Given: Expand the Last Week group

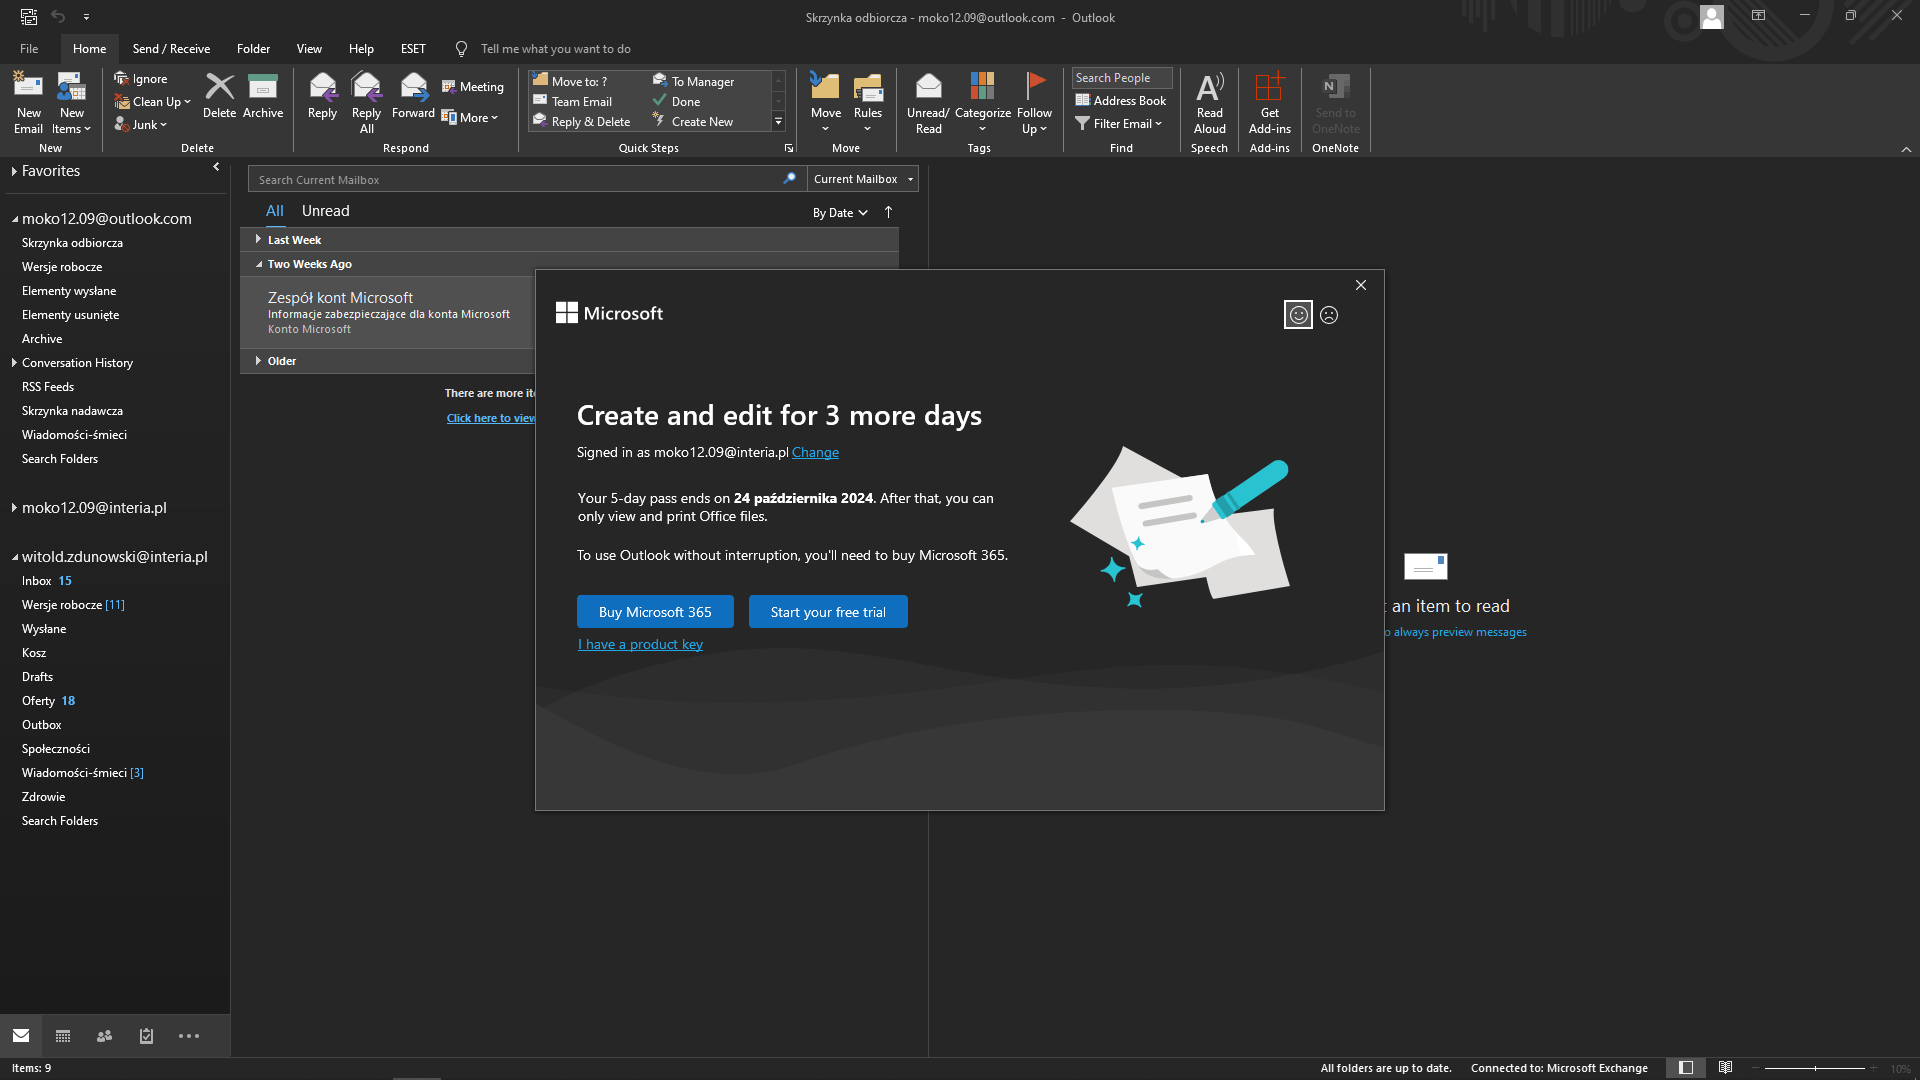Looking at the screenshot, I should tap(258, 239).
